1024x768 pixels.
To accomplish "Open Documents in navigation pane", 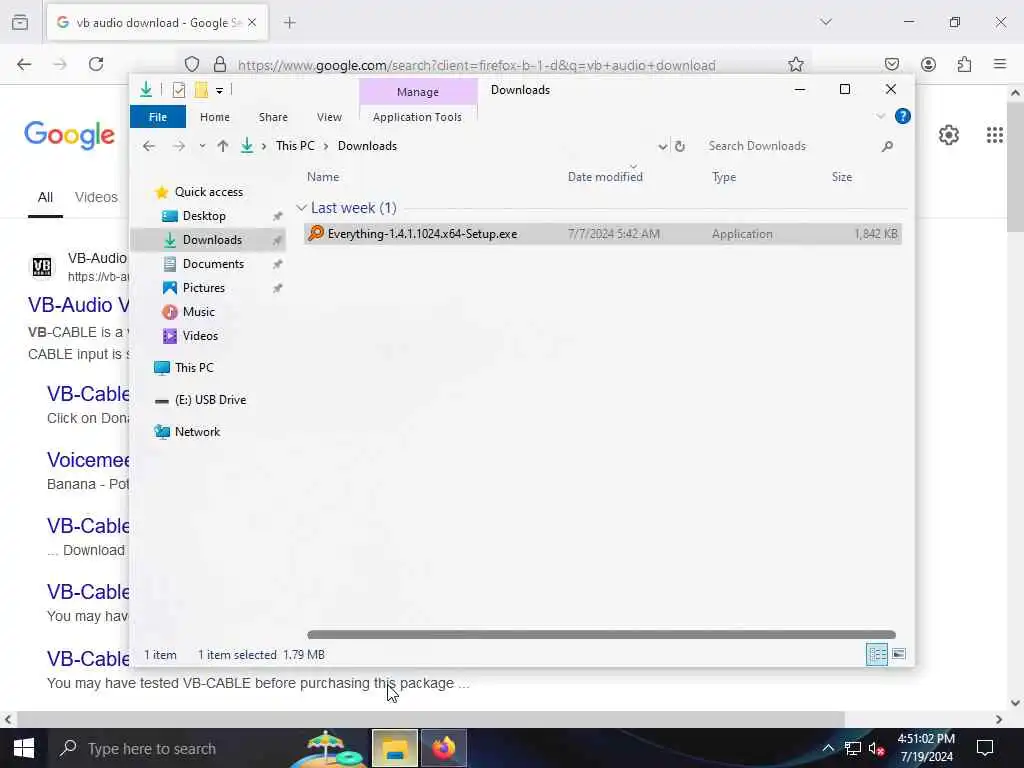I will (213, 264).
